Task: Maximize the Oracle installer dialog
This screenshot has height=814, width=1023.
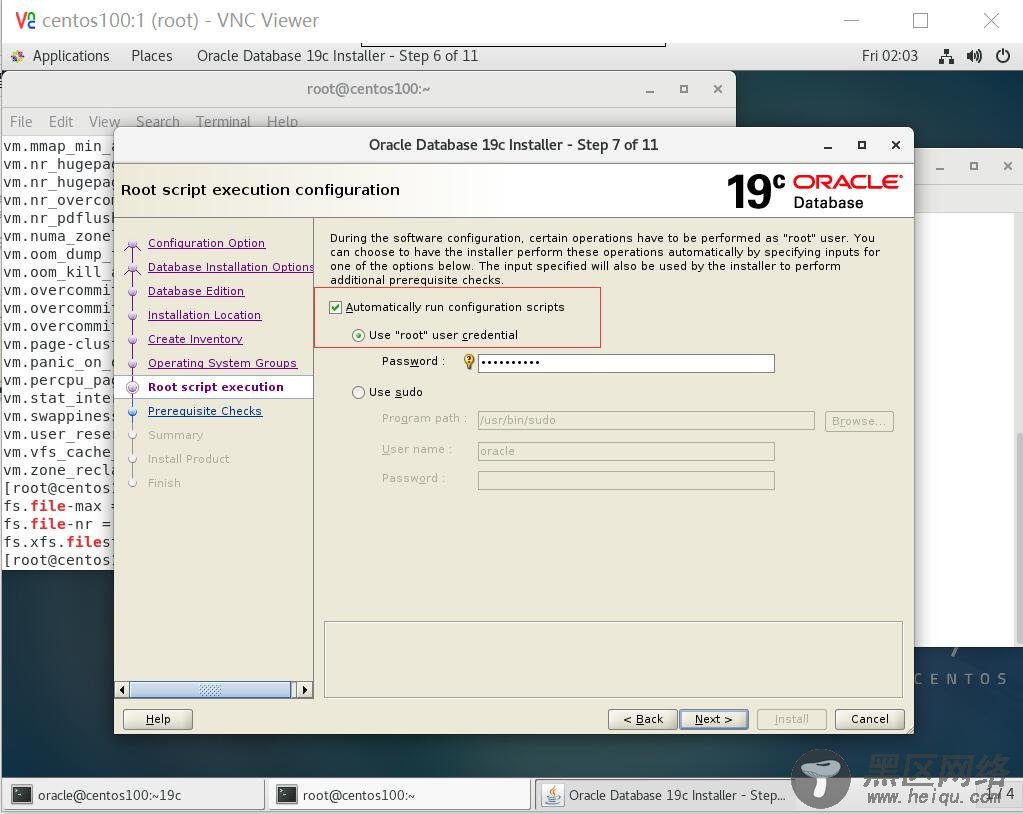Action: tap(862, 145)
